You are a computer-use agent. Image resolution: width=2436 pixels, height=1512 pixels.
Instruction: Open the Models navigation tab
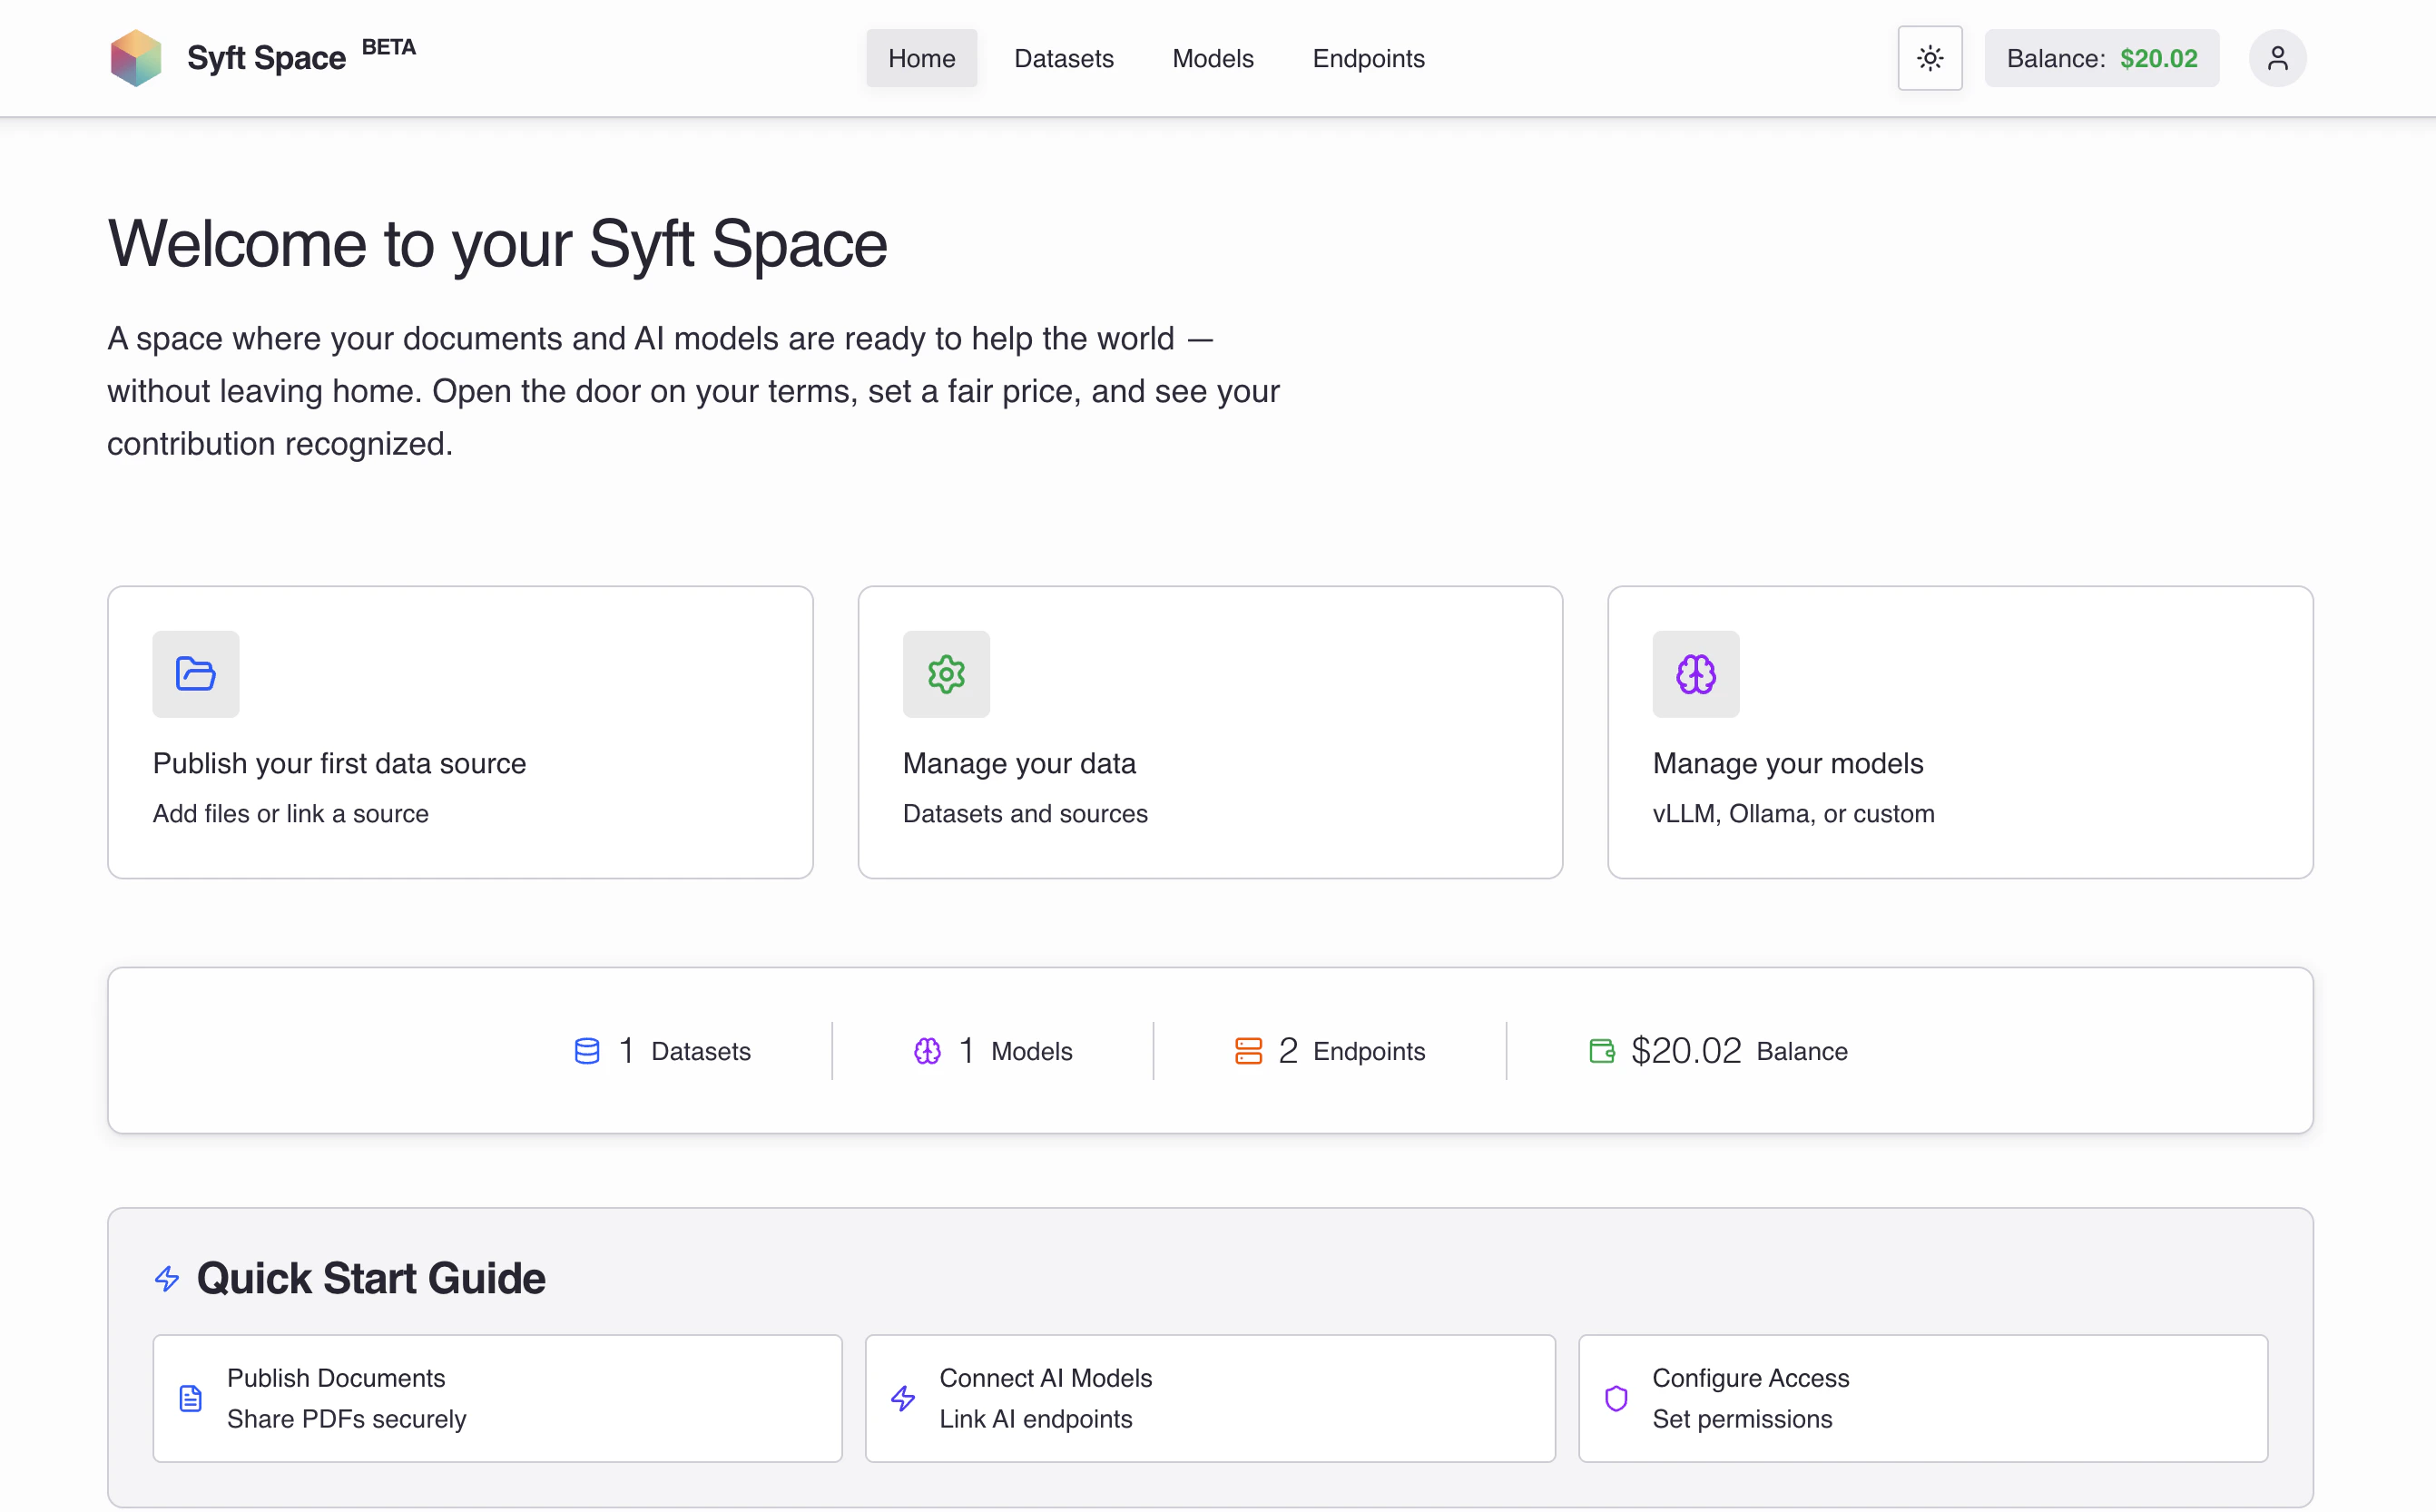[1212, 58]
